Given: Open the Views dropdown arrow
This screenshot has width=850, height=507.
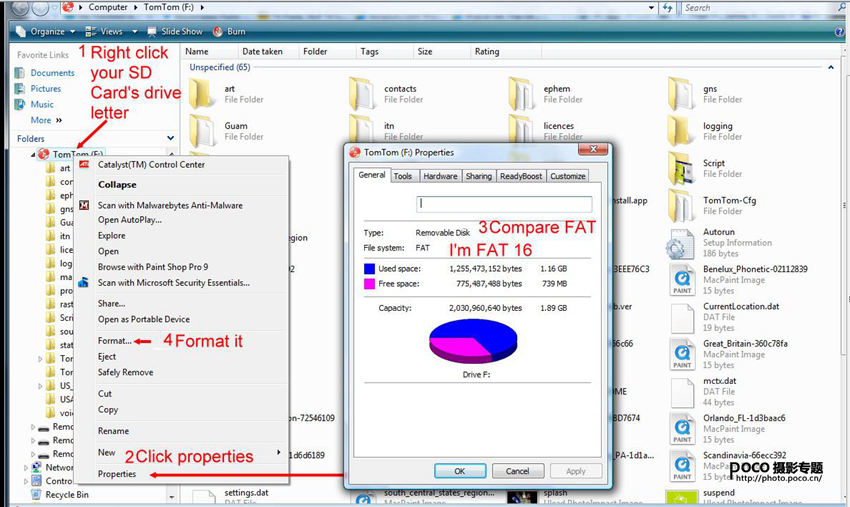Looking at the screenshot, I should coord(134,31).
